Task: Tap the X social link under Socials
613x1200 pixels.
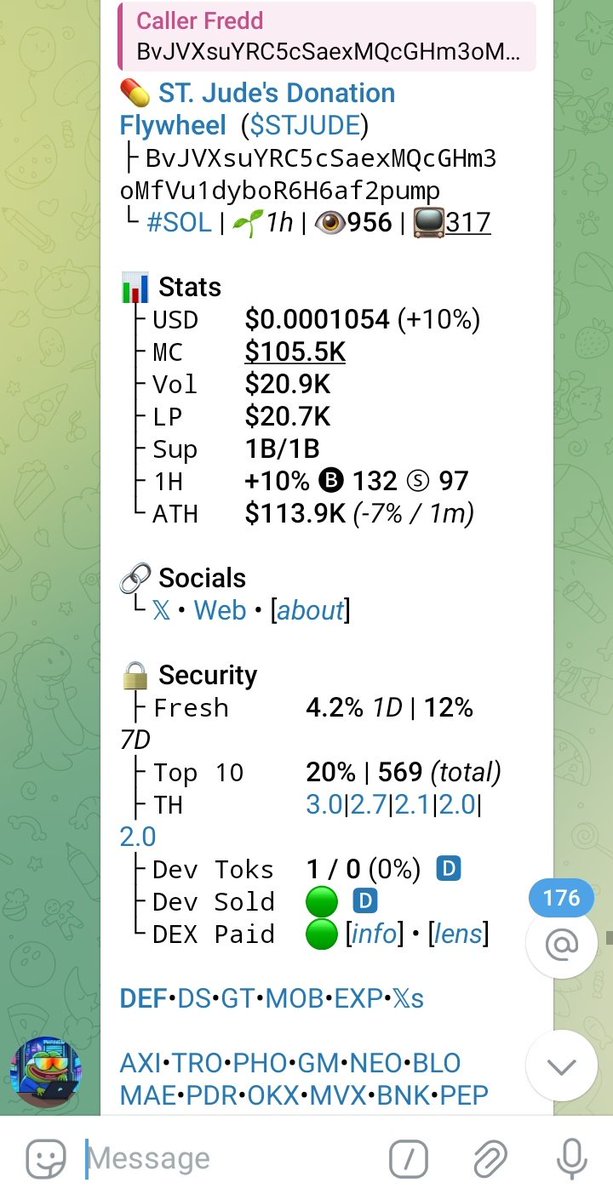Action: click(162, 610)
